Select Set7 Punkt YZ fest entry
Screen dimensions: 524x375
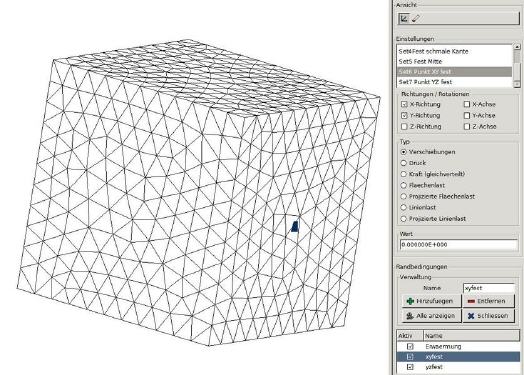click(x=454, y=82)
